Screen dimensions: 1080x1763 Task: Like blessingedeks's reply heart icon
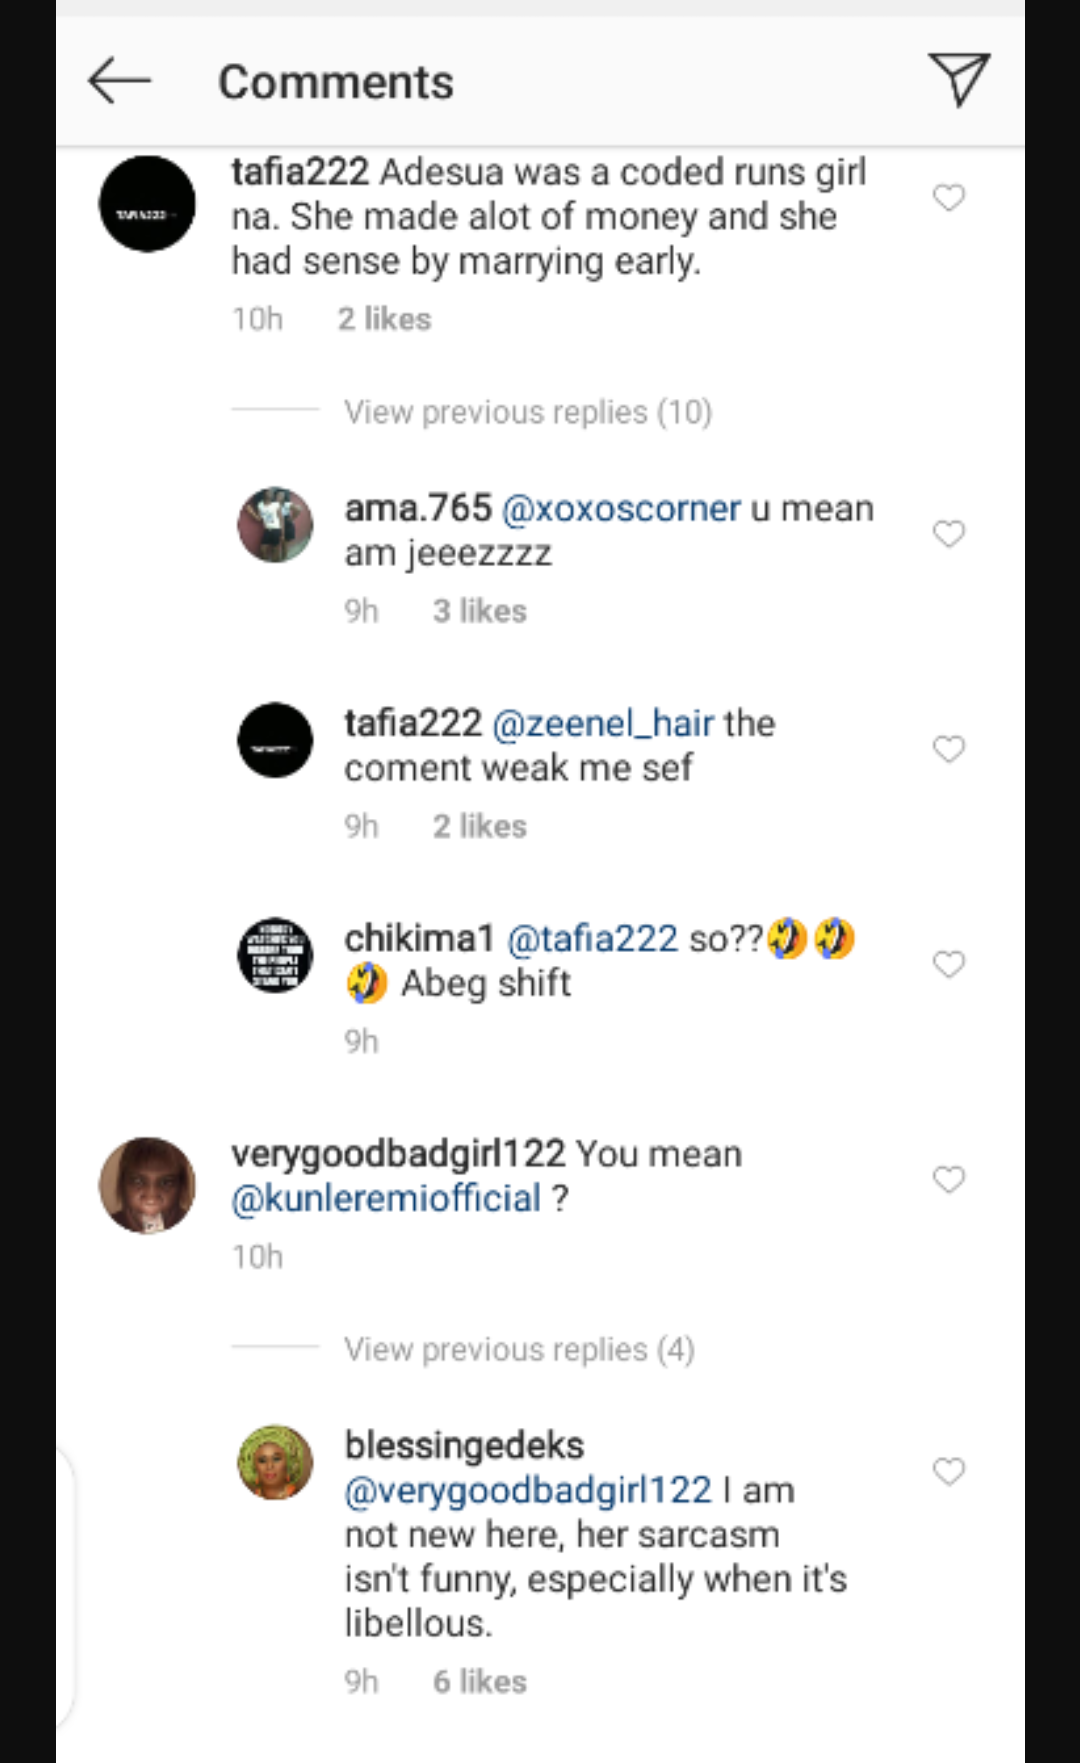tap(949, 1472)
